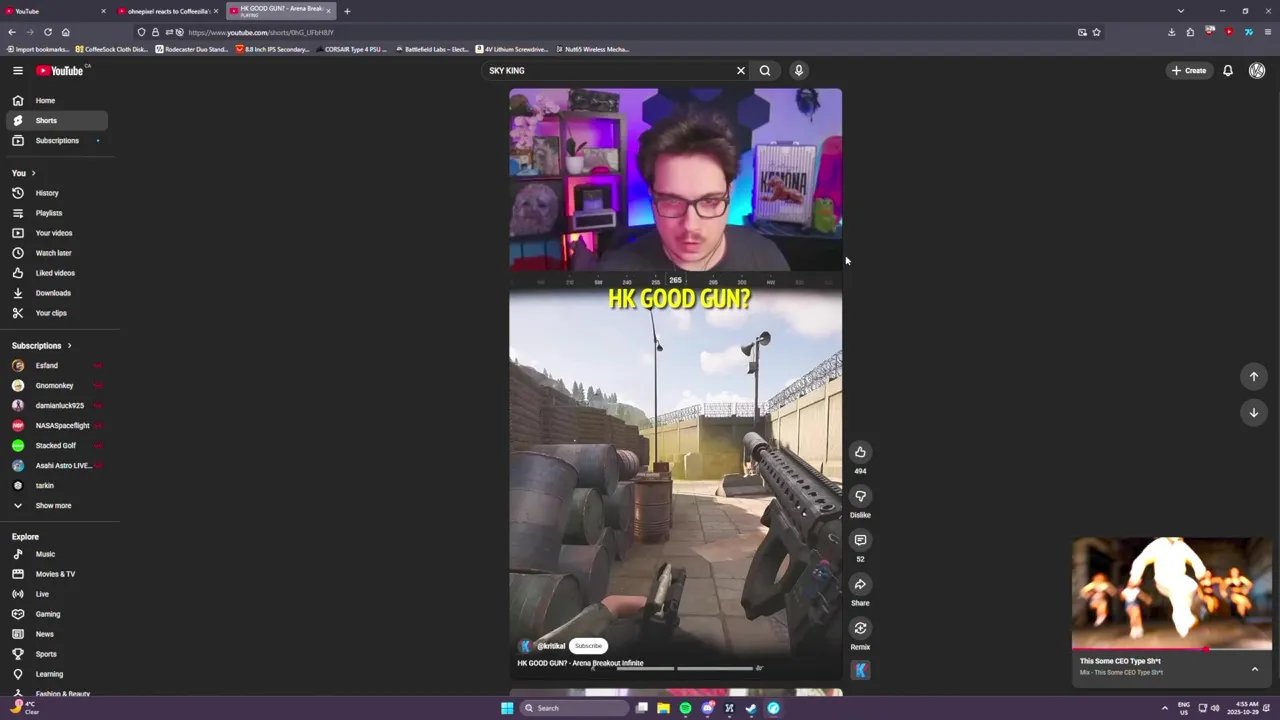Image resolution: width=1280 pixels, height=720 pixels.
Task: Open the Short's sound source thumbnail
Action: (x=860, y=670)
